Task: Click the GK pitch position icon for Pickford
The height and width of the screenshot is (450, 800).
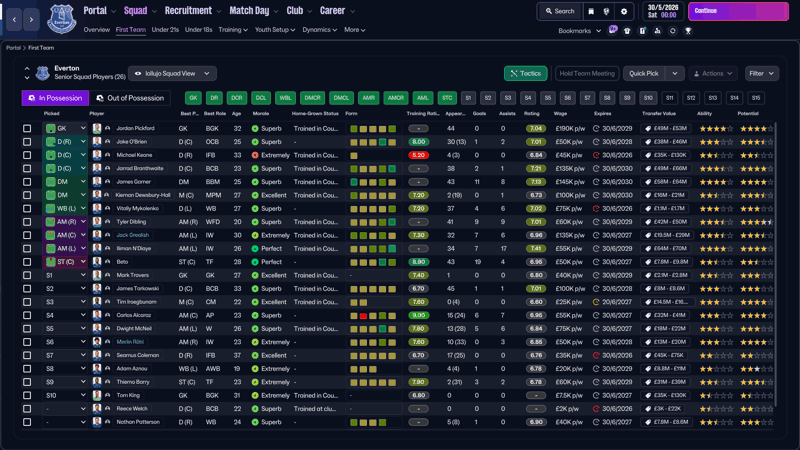Action: pos(51,129)
